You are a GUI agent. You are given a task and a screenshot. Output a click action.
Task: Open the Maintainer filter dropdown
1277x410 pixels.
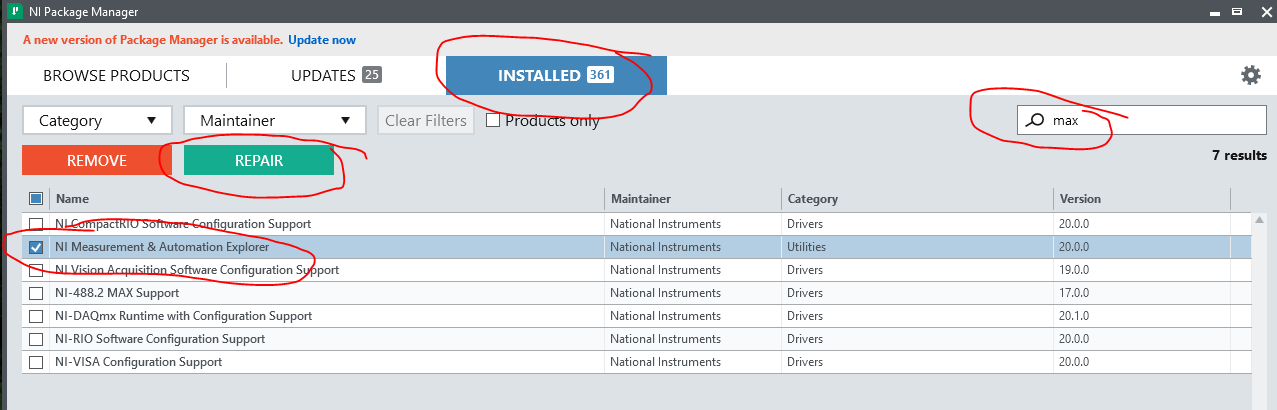[x=274, y=120]
